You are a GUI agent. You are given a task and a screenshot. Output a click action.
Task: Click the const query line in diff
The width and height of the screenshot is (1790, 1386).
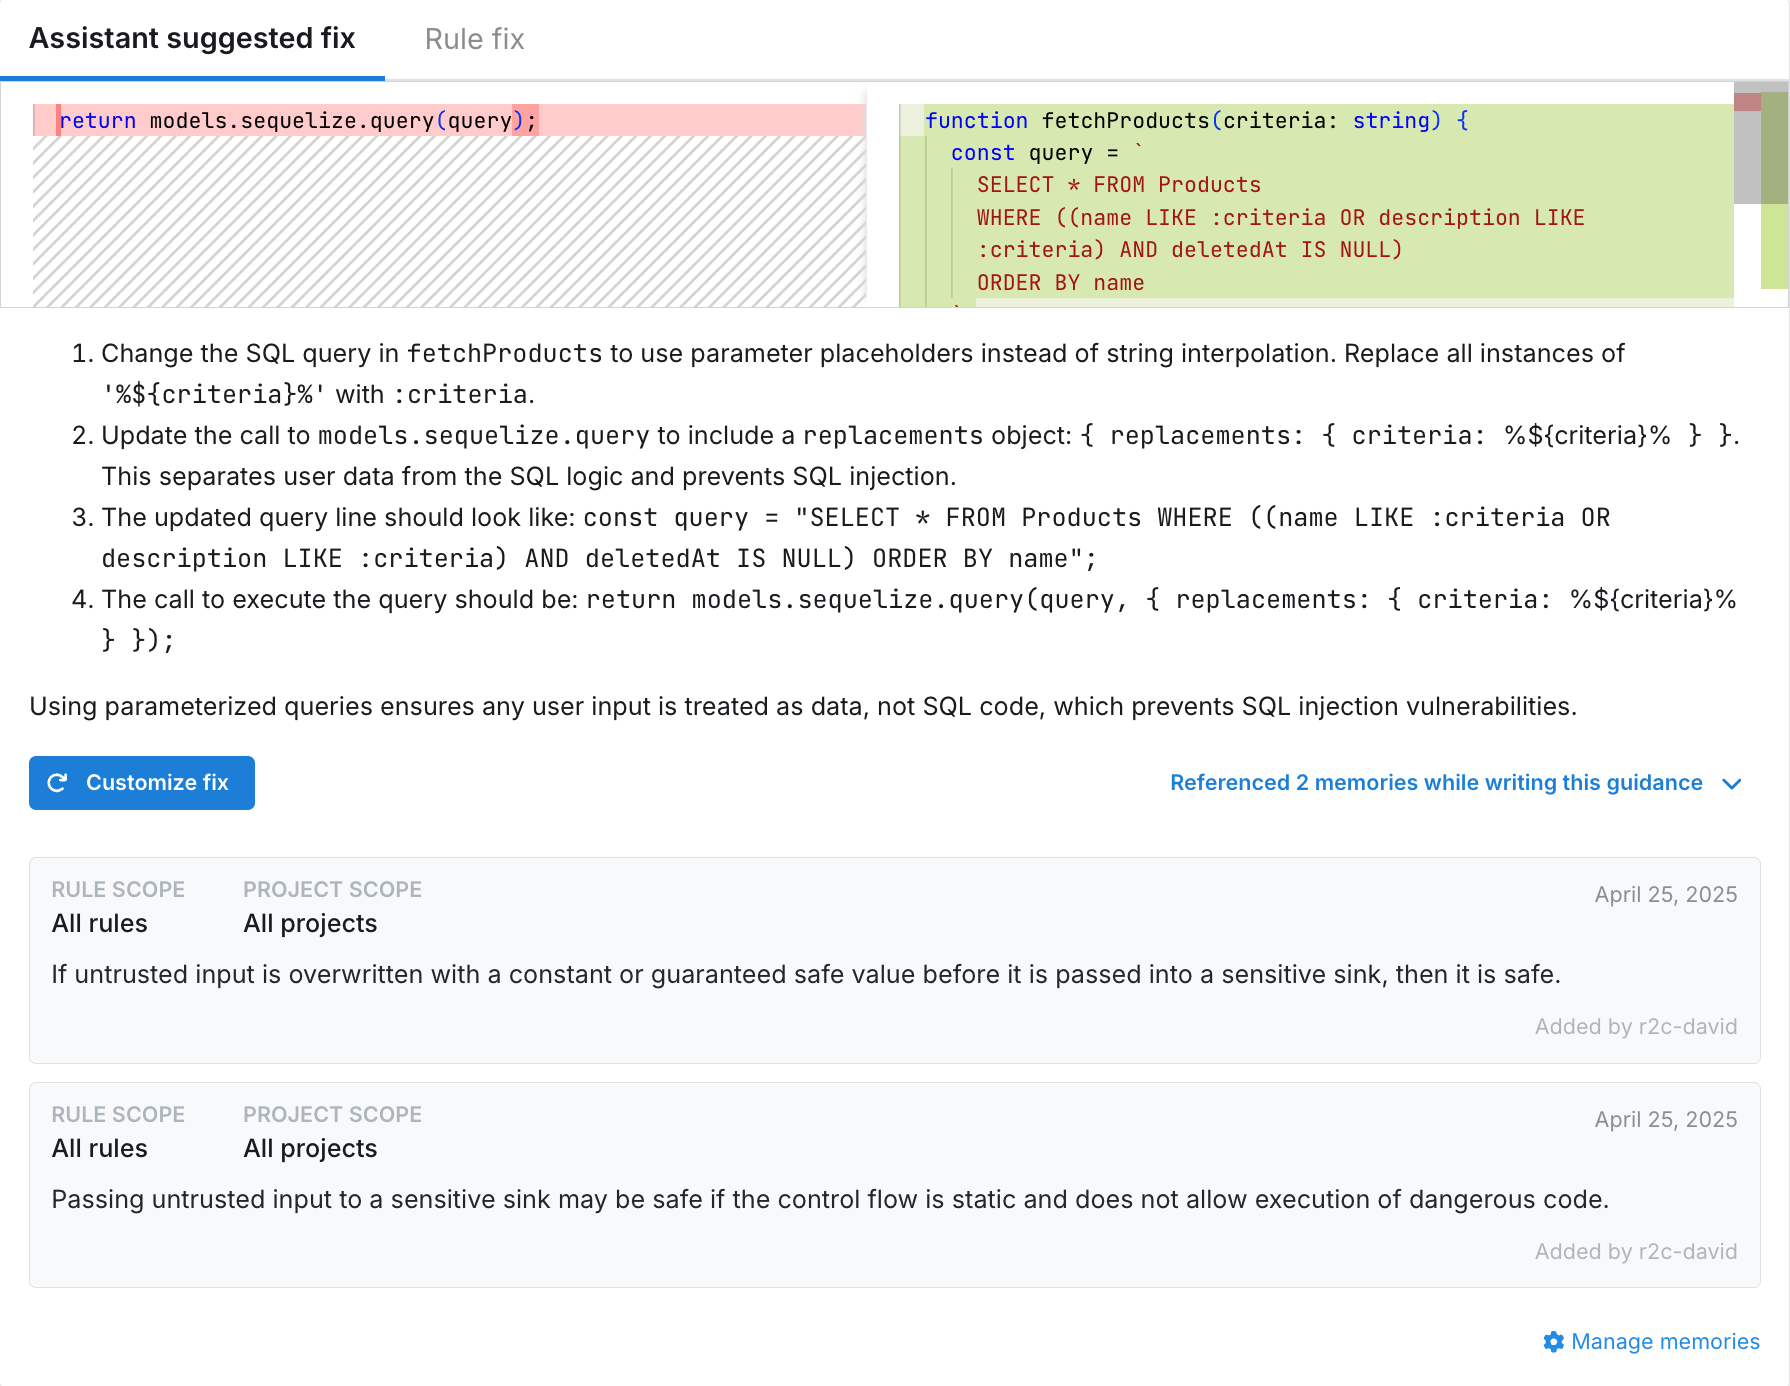point(1034,153)
